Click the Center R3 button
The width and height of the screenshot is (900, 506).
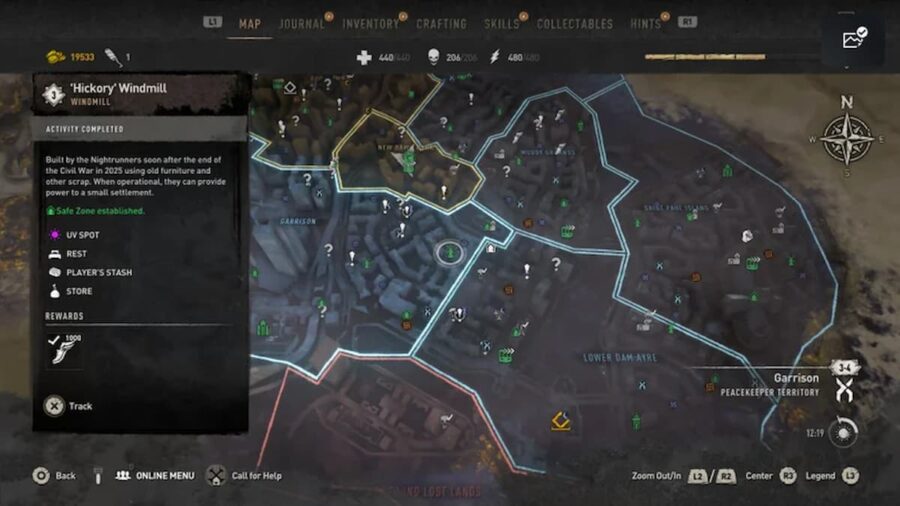(x=788, y=476)
